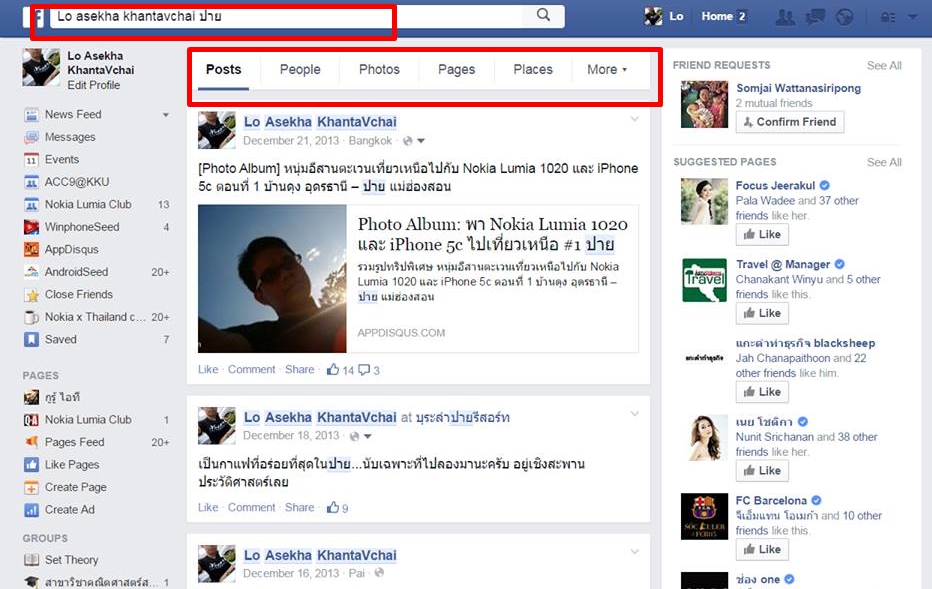Confirm Friend request from Somjai Wattanasiripong
Image resolution: width=932 pixels, height=589 pixels.
click(x=790, y=122)
